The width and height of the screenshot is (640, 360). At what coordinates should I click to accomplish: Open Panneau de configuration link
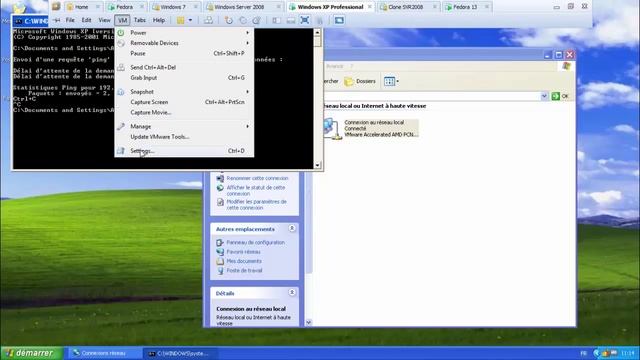256,242
